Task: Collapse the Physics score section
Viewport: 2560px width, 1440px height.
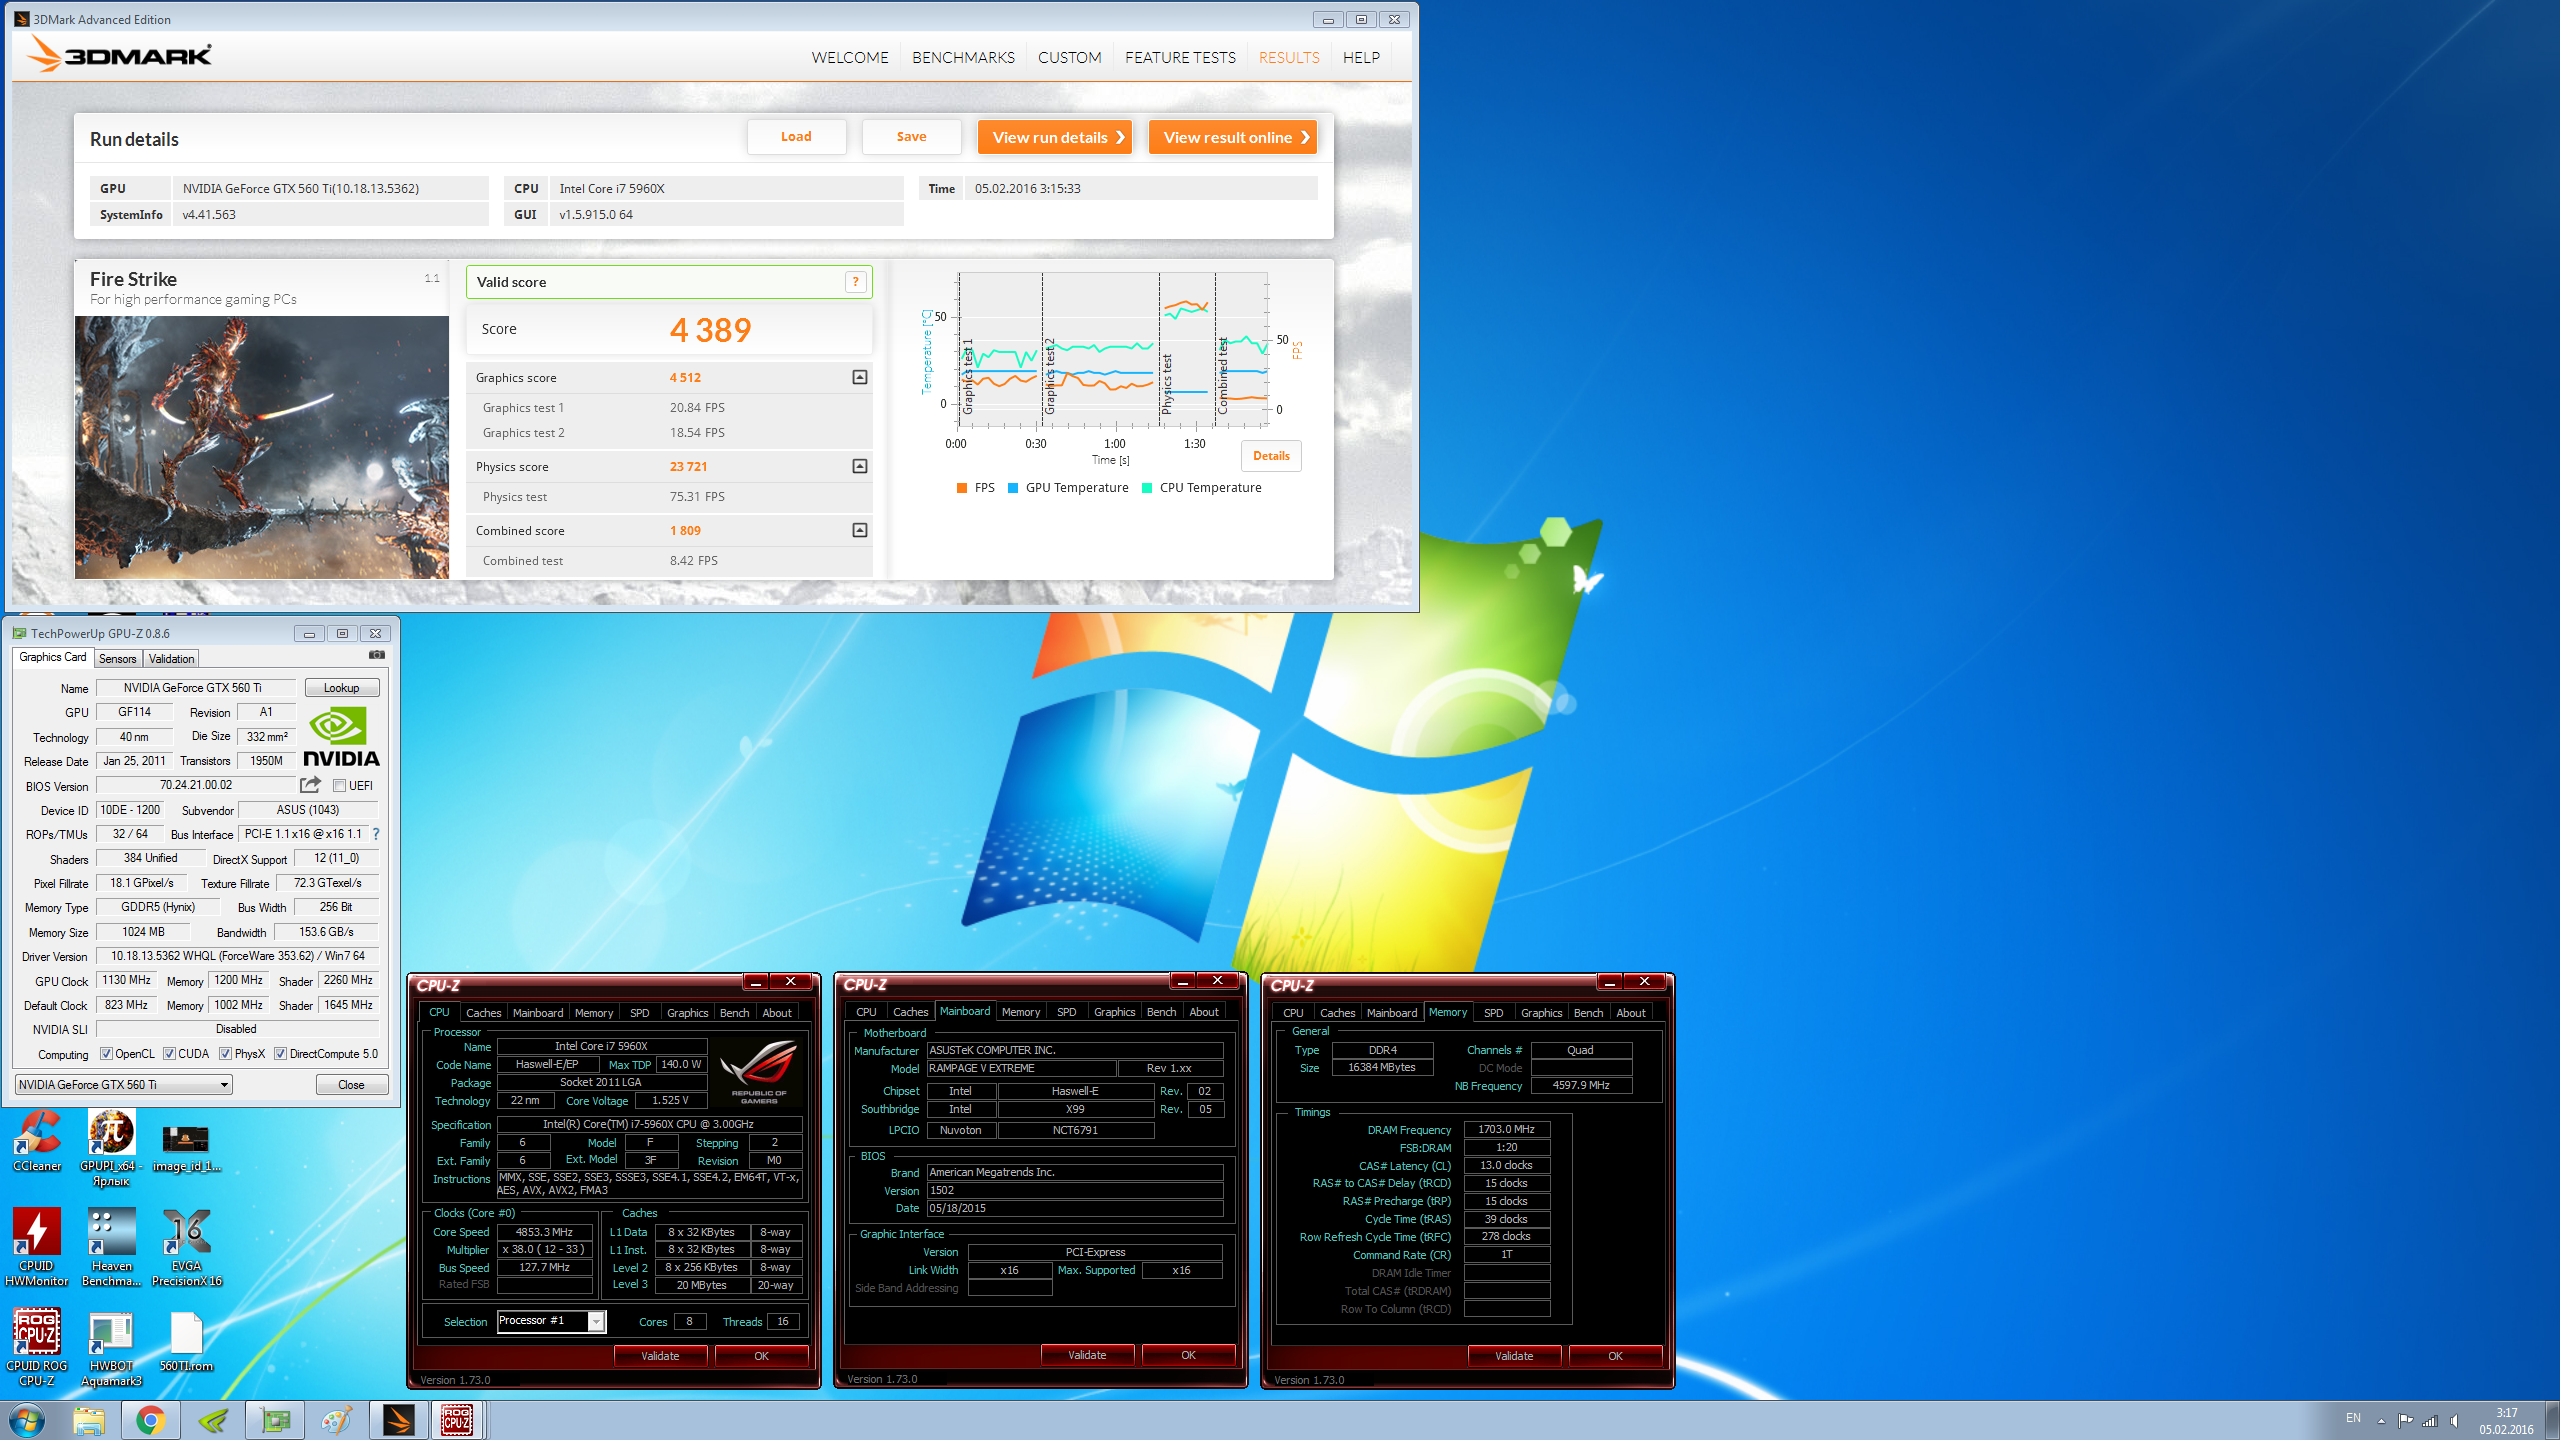Action: tap(859, 466)
